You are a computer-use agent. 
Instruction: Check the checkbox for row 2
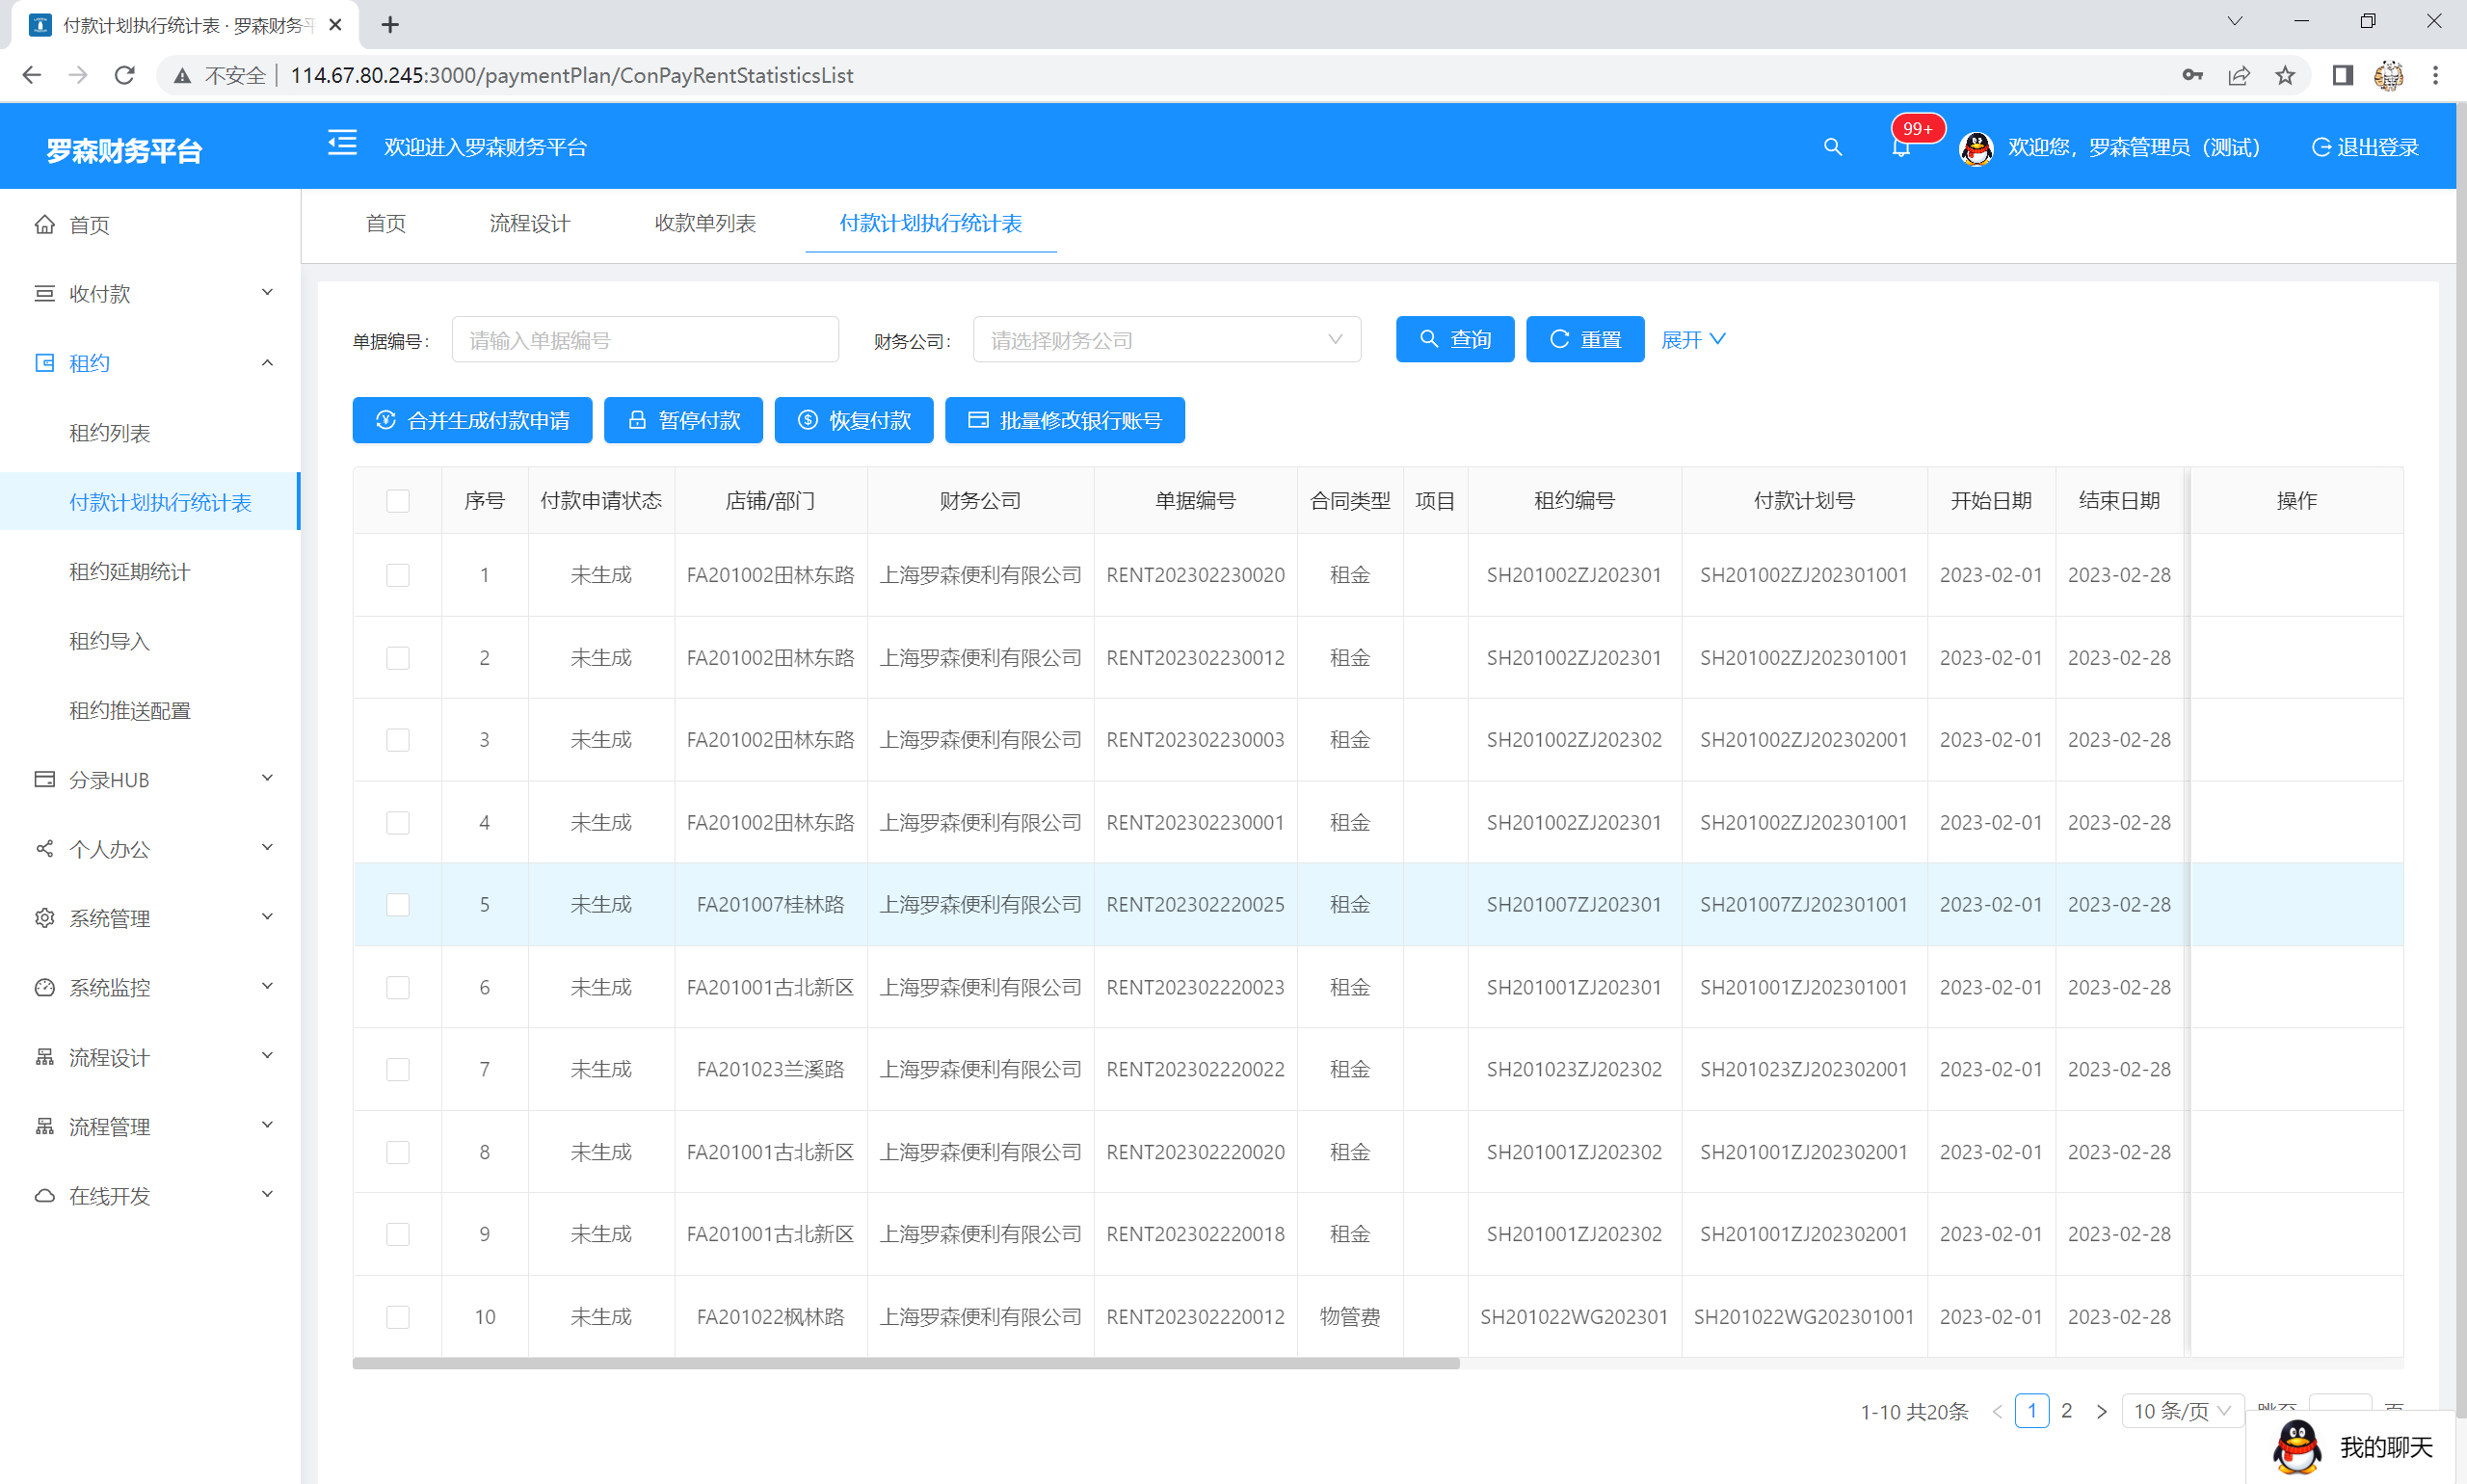click(398, 658)
